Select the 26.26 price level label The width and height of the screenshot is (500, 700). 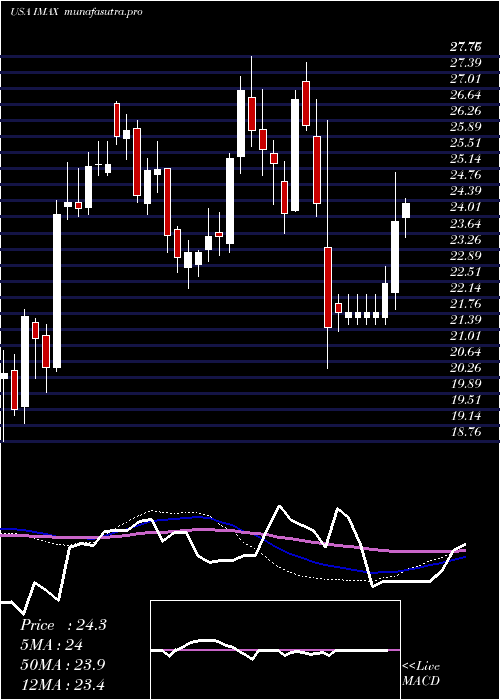(x=466, y=111)
